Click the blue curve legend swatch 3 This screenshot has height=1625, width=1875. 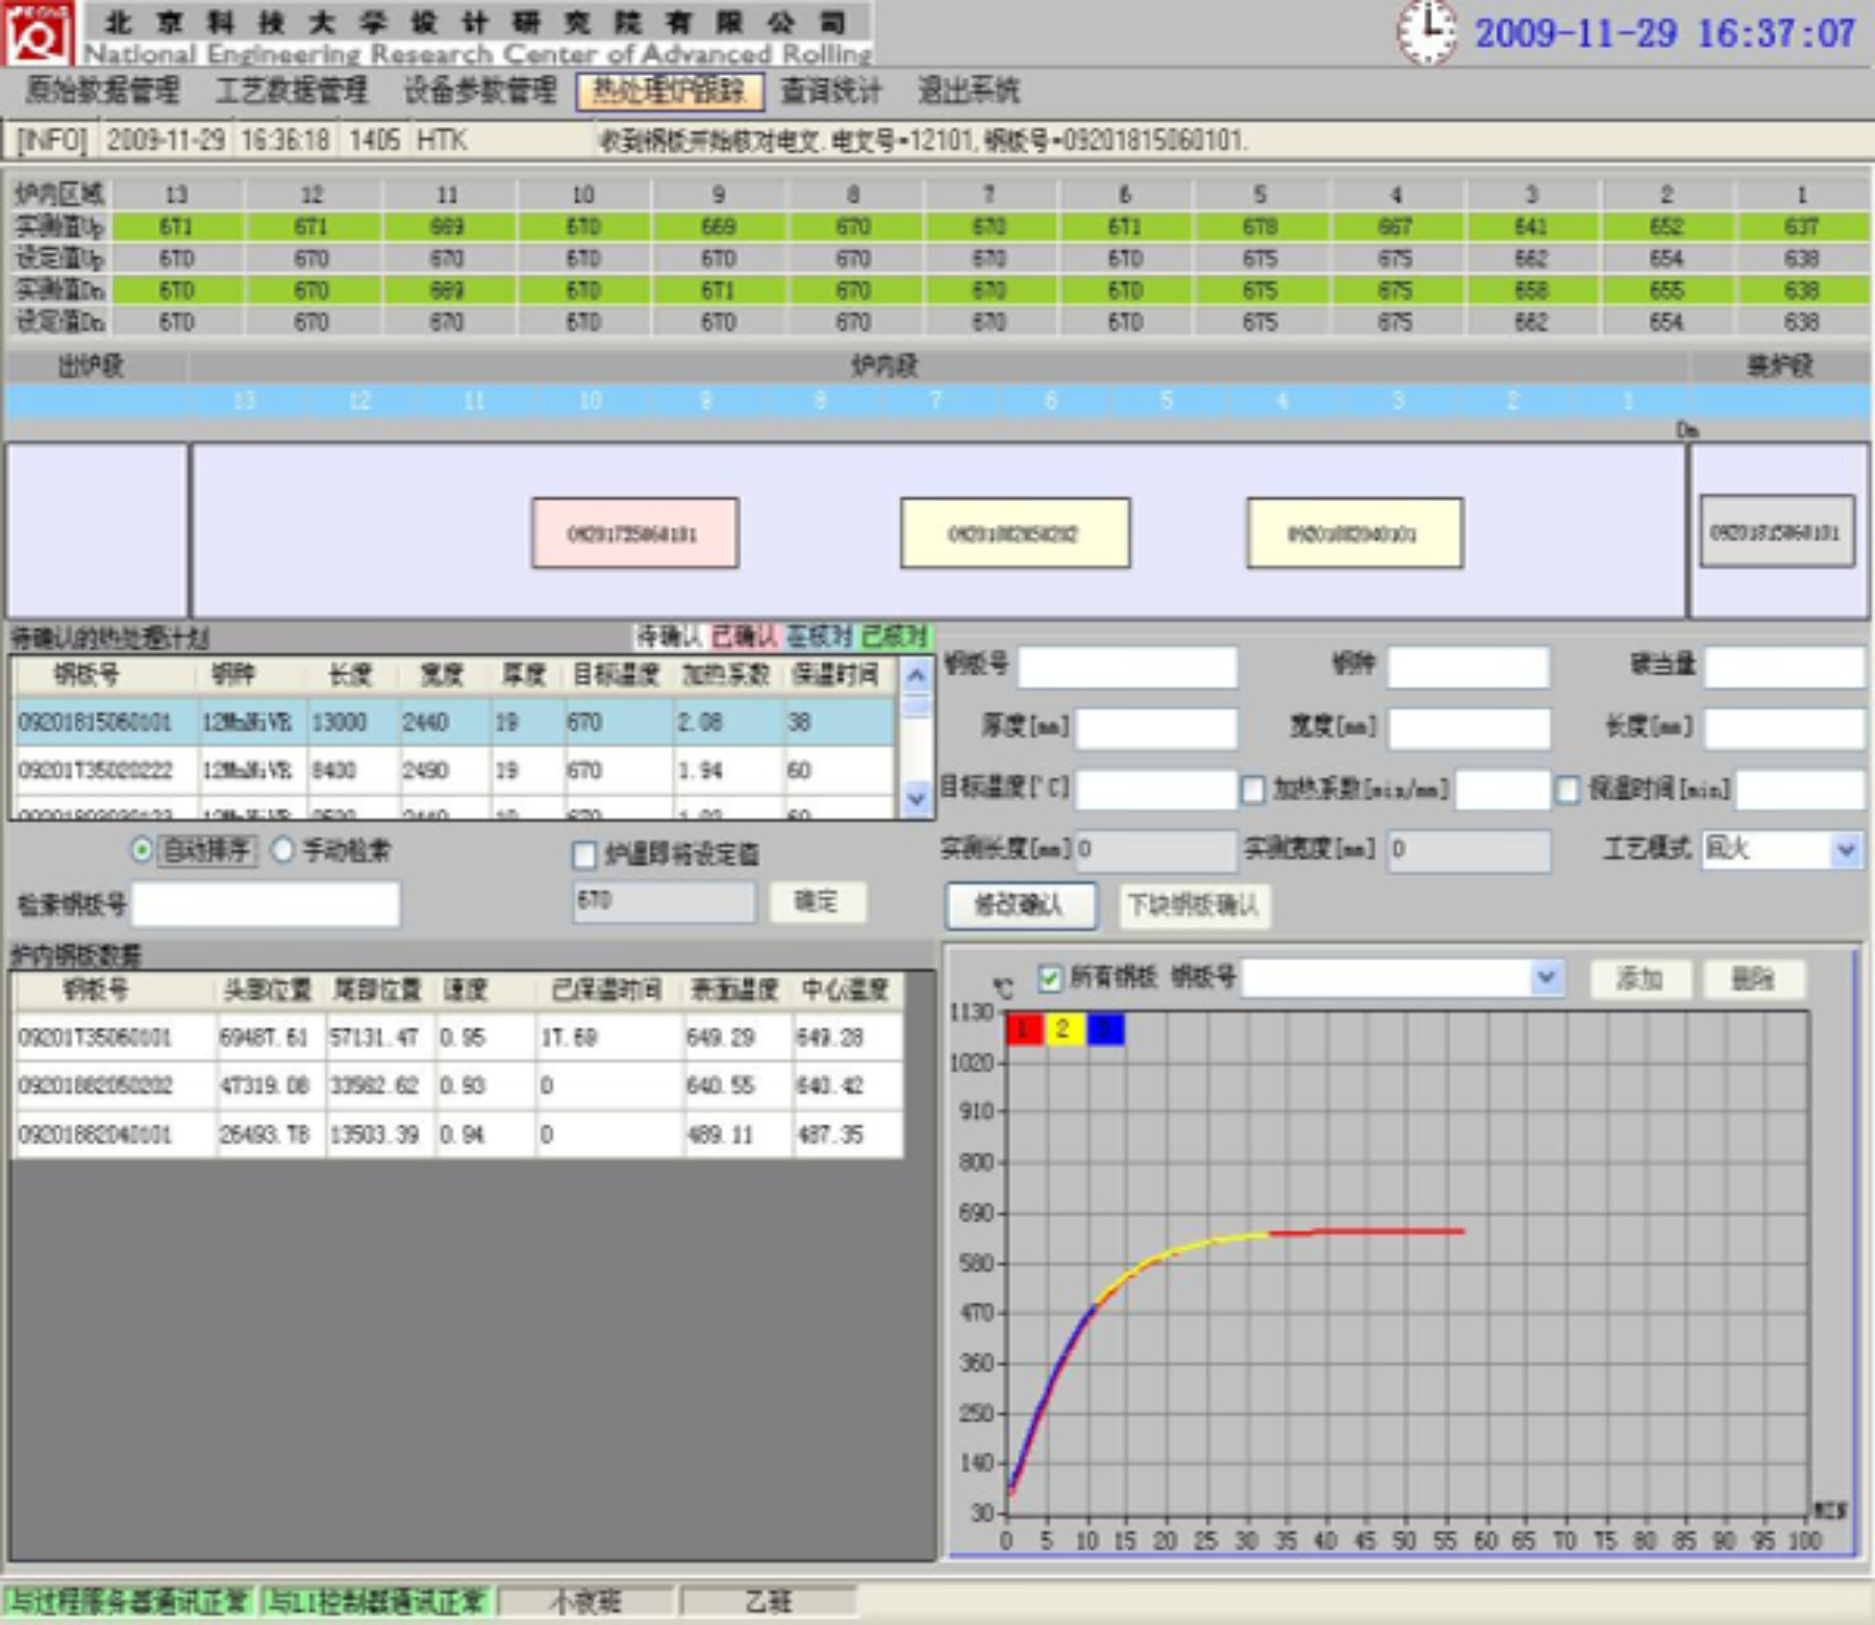click(1105, 1029)
